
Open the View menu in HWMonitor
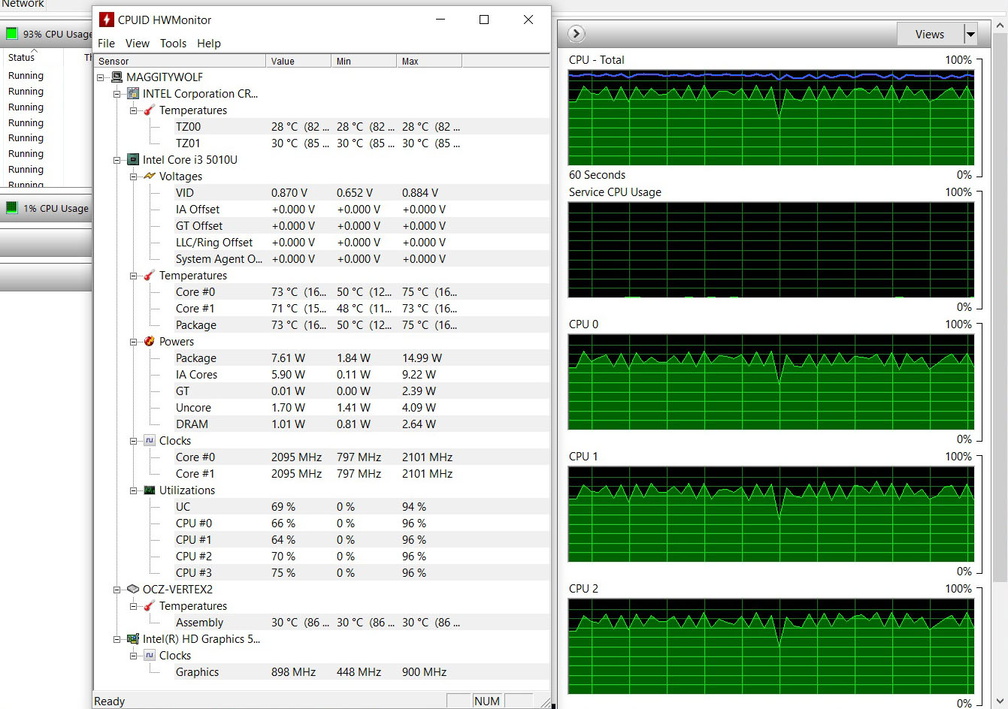(137, 43)
